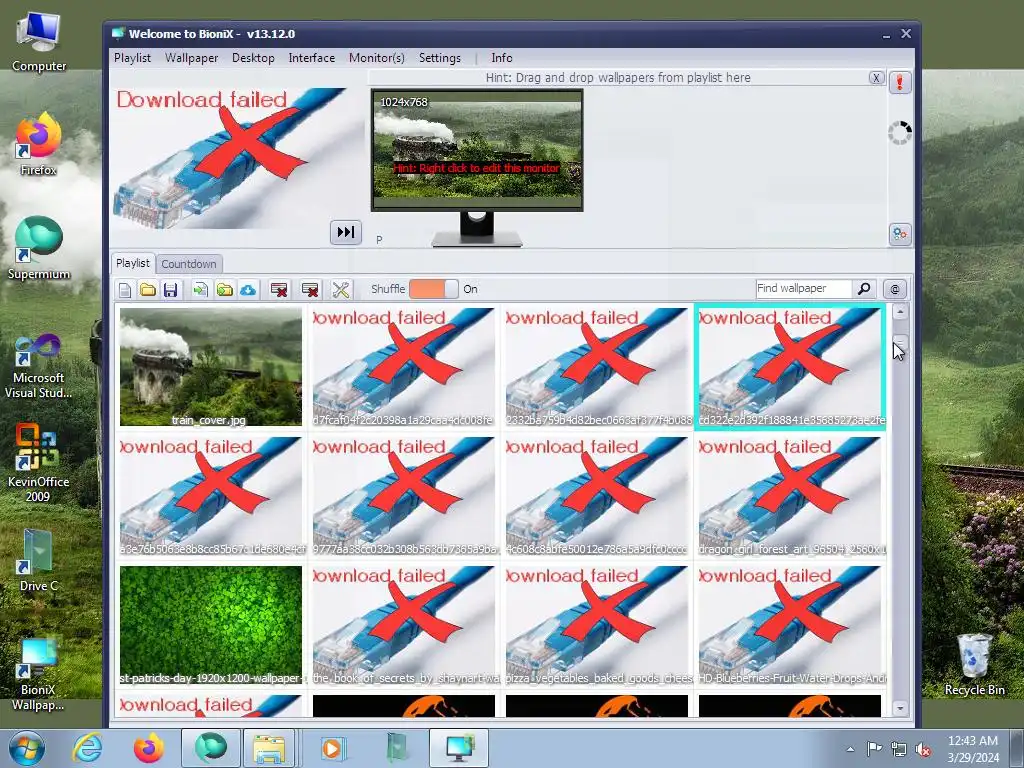The image size is (1024, 768).
Task: Open the Wallpaper menu
Action: click(191, 58)
